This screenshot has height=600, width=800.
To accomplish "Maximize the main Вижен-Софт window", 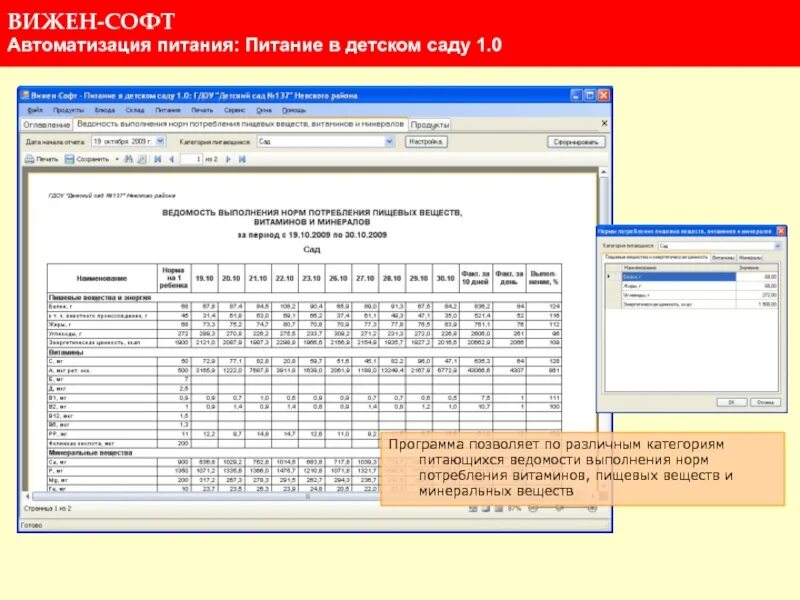I will pyautogui.click(x=590, y=95).
